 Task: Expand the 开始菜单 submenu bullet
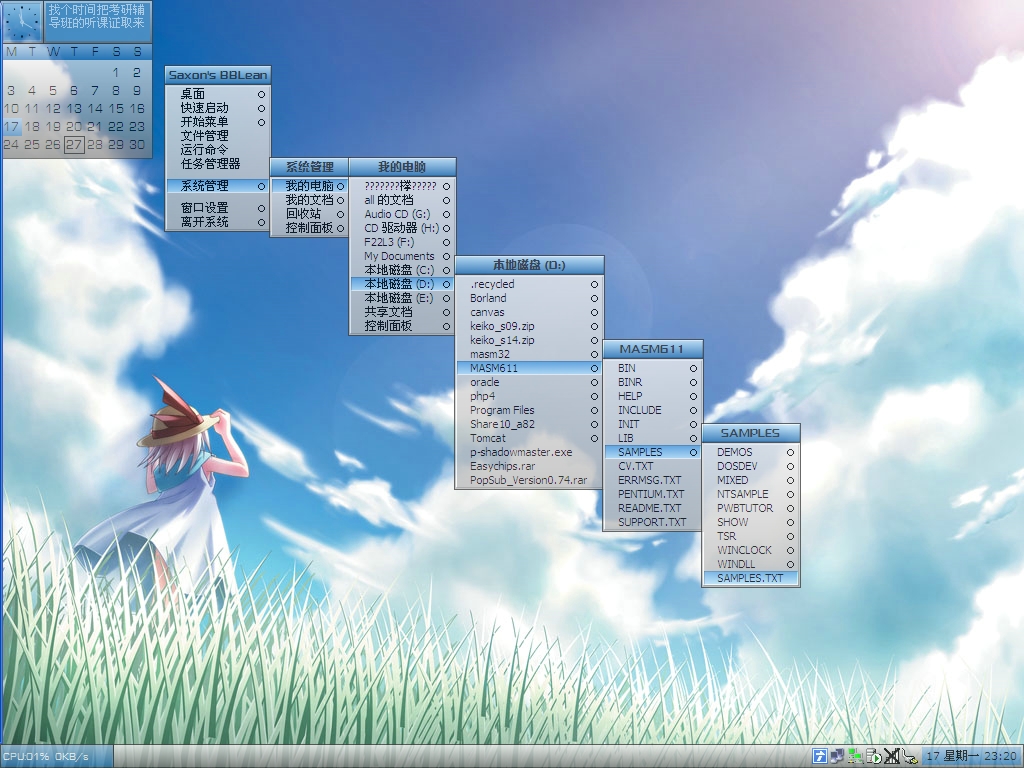tap(261, 122)
